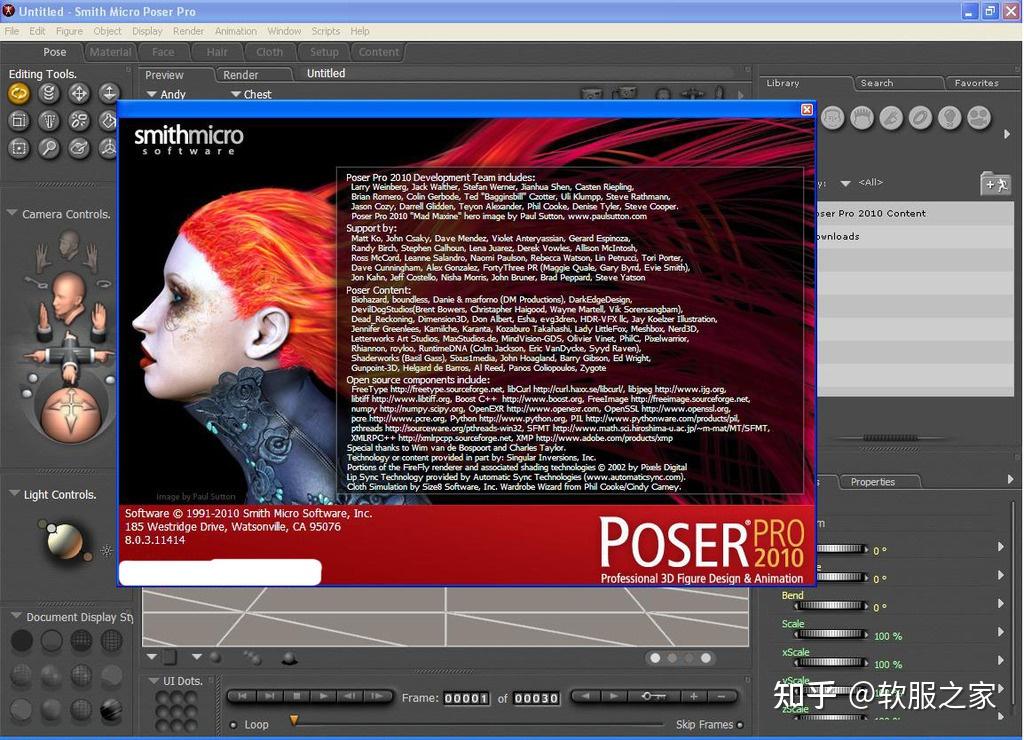Select the Translate/Pull editing tool
Image resolution: width=1024 pixels, height=740 pixels.
[79, 94]
